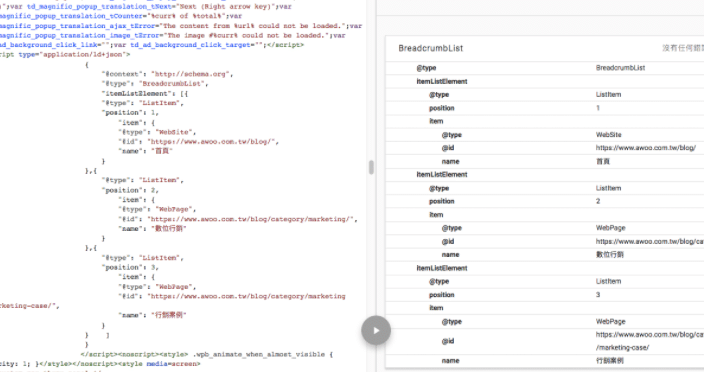Image resolution: width=704 pixels, height=372 pixels.
Task: Click the keting-case/", wrapped code line
Action: (x=30, y=306)
